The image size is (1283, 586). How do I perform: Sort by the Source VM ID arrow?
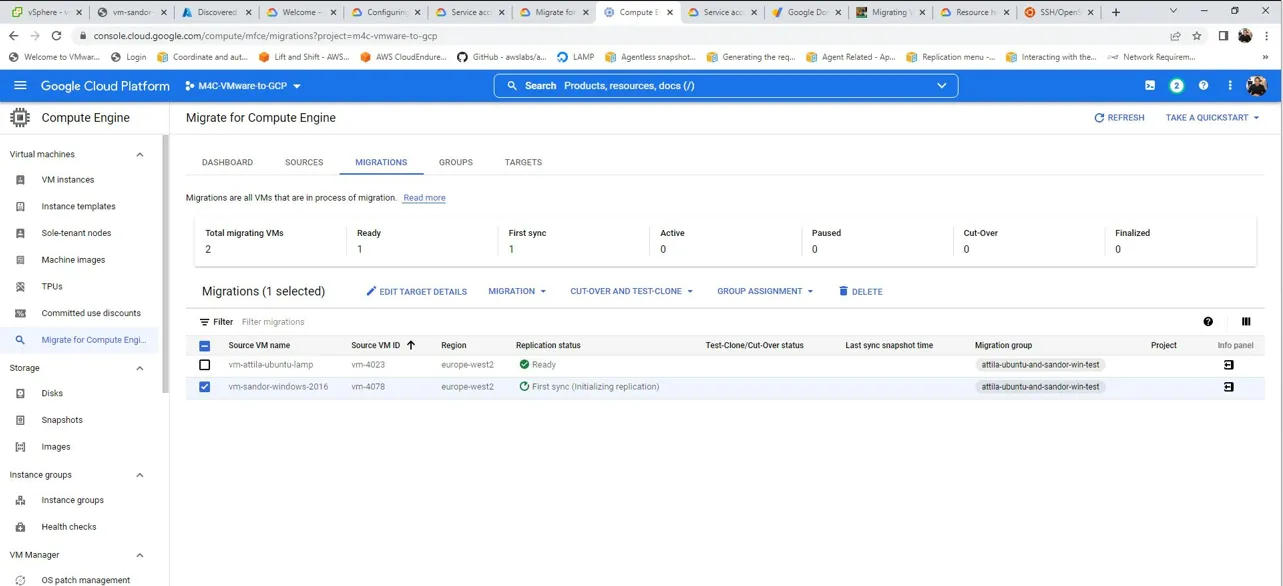[x=411, y=345]
